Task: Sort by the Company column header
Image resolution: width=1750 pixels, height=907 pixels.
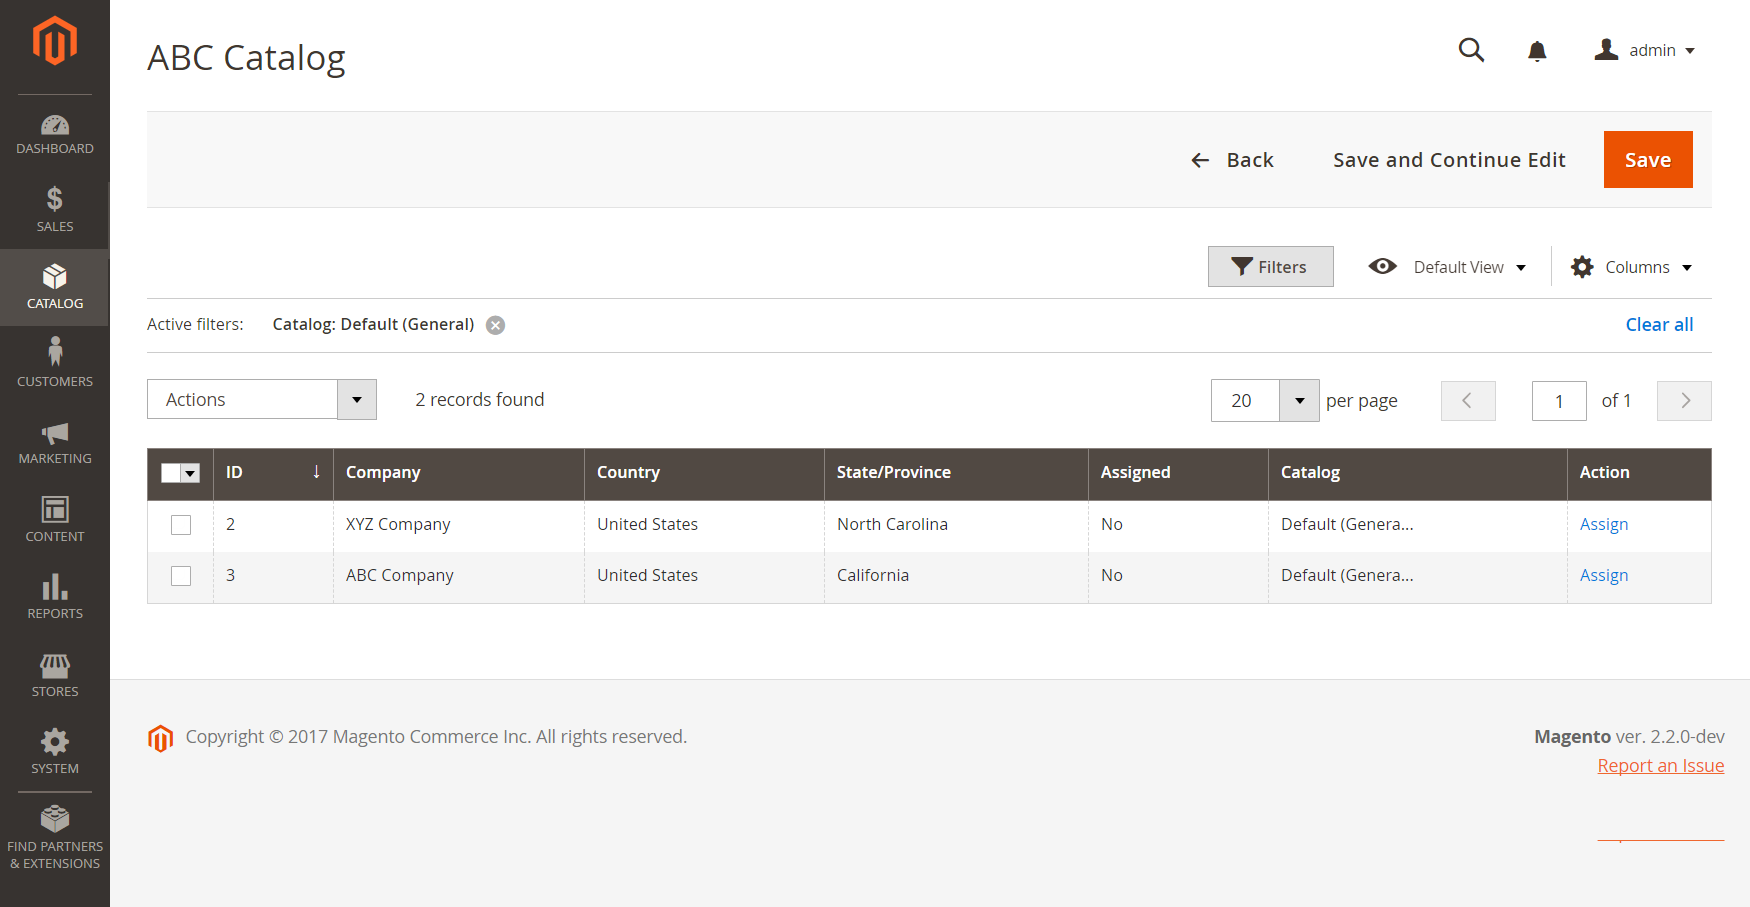Action: click(x=459, y=473)
